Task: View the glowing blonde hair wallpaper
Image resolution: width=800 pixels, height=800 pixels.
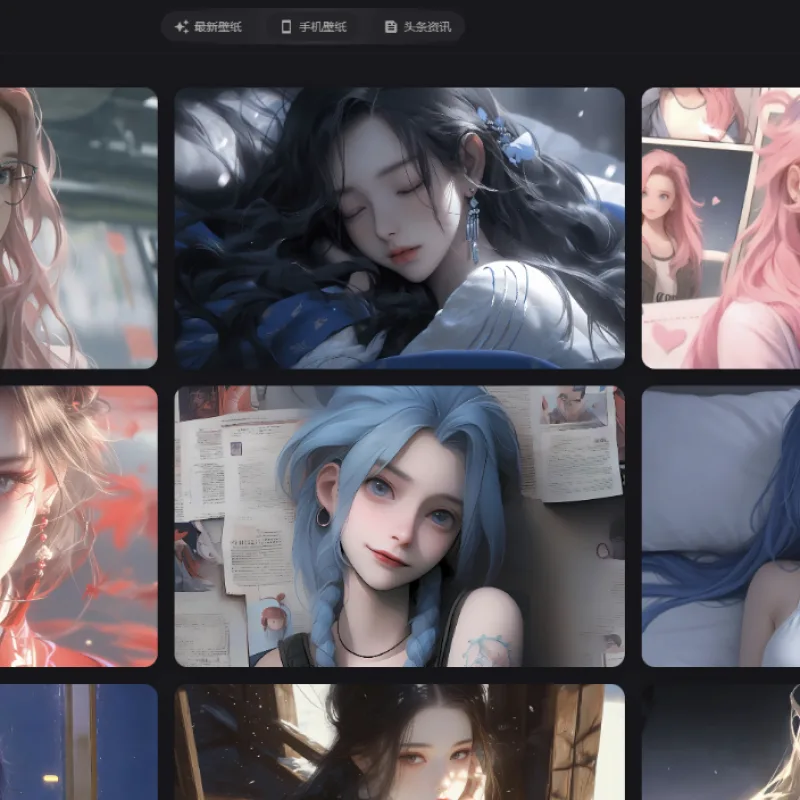Action: pyautogui.click(x=721, y=742)
